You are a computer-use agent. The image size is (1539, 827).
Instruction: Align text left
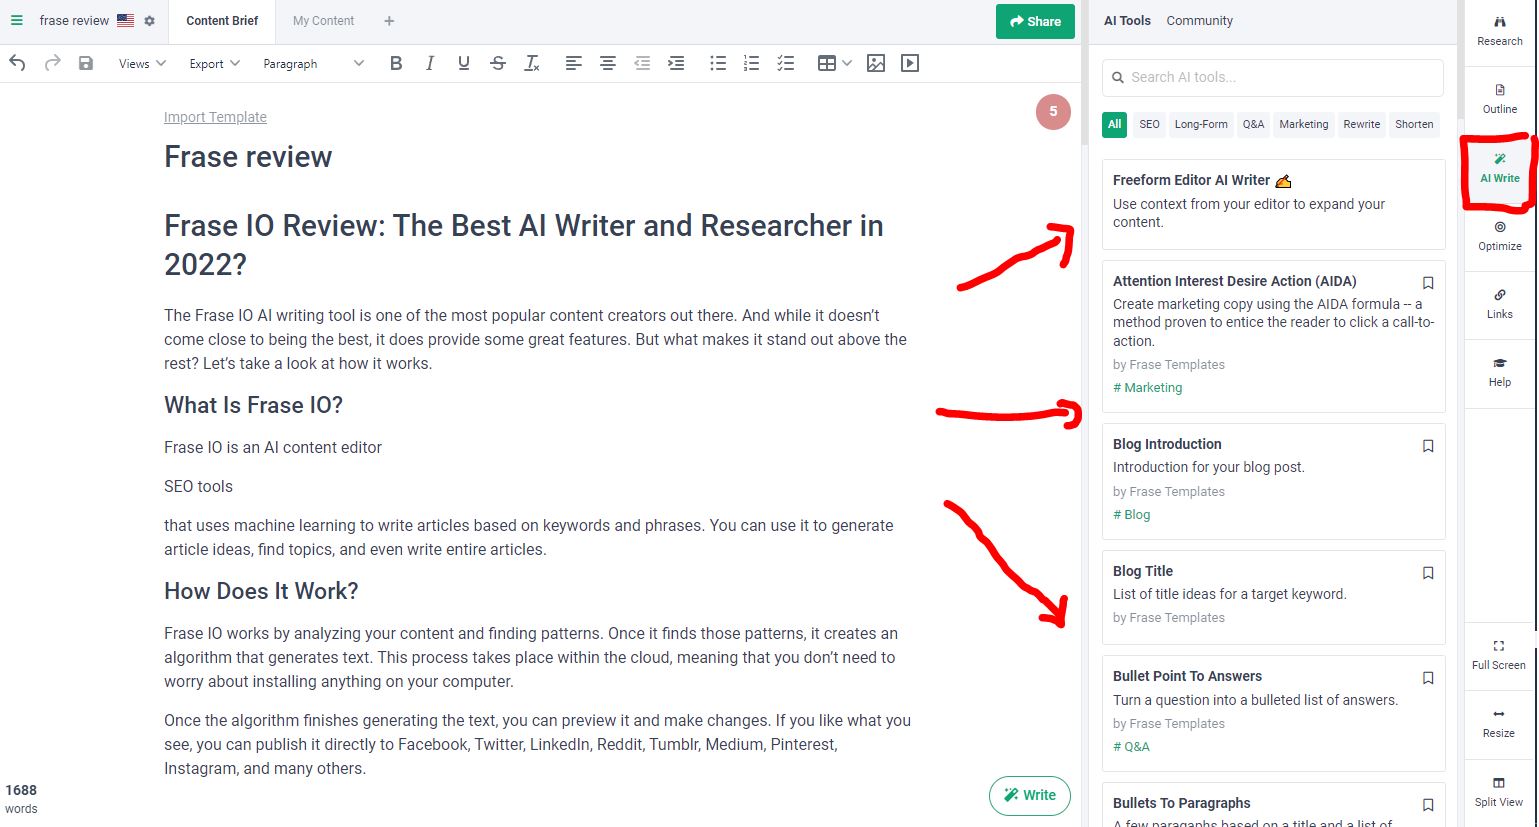coord(573,63)
